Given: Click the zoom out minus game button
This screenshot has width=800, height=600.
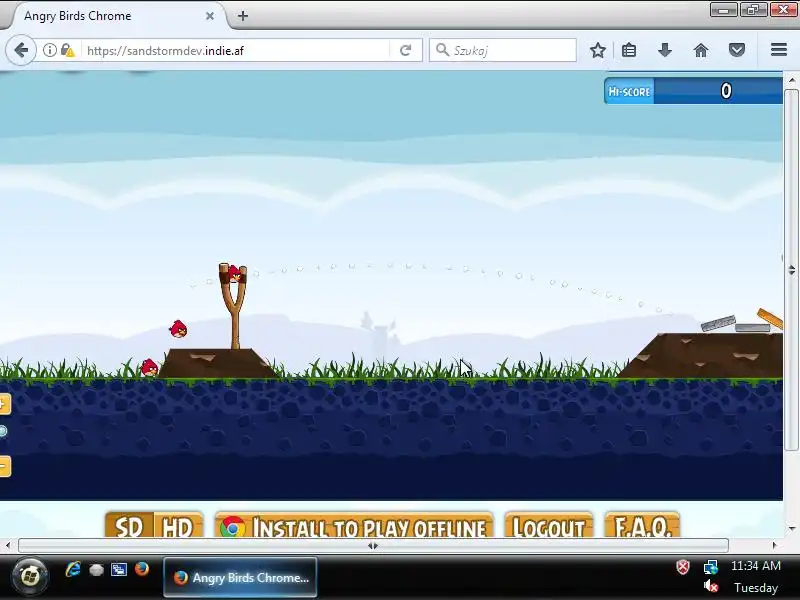Looking at the screenshot, I should 5,466.
